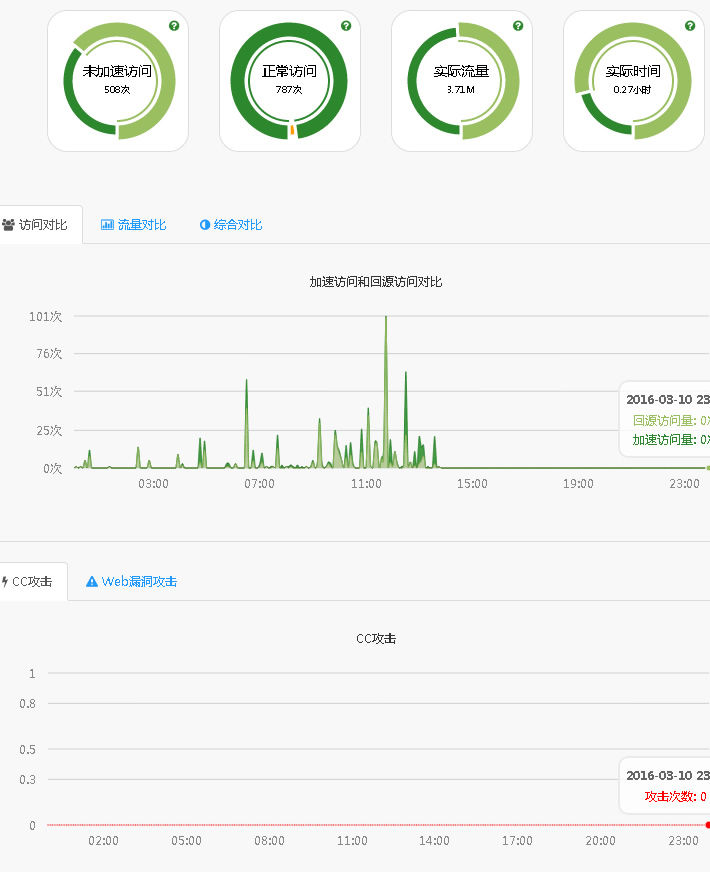Click the chart title 加速访问和回源访问对比
The height and width of the screenshot is (872, 710).
click(x=376, y=282)
